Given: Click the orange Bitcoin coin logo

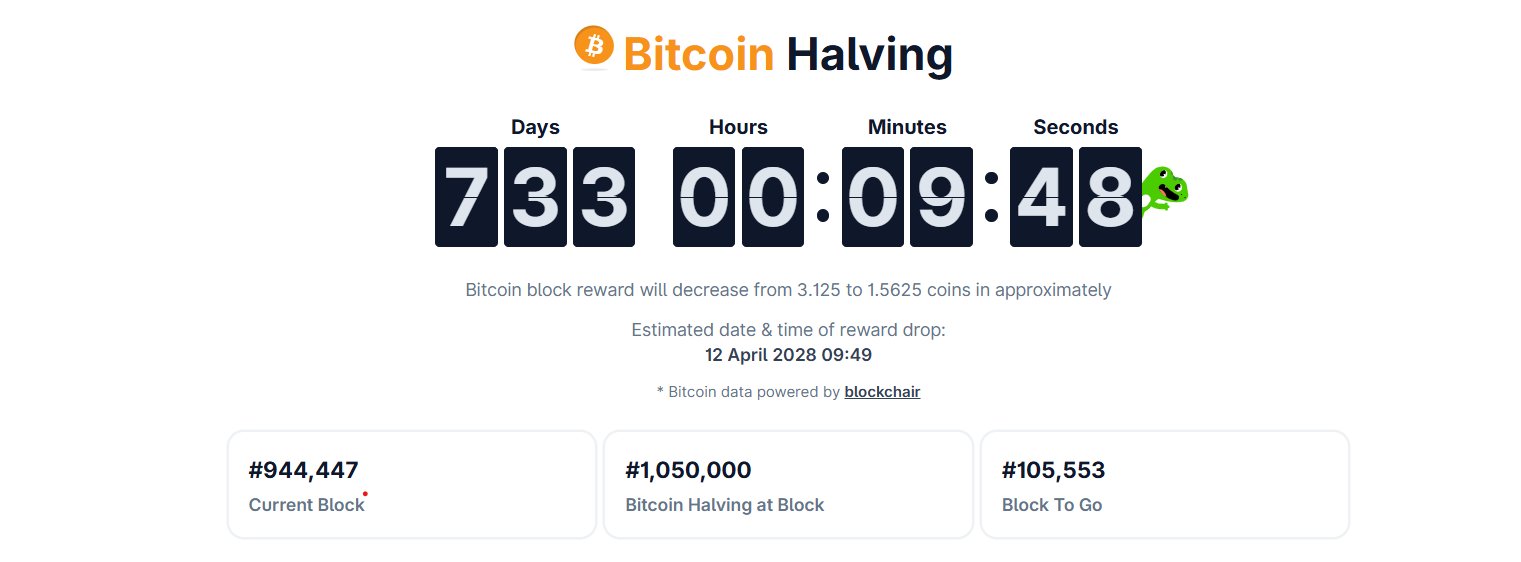Looking at the screenshot, I should pos(594,46).
